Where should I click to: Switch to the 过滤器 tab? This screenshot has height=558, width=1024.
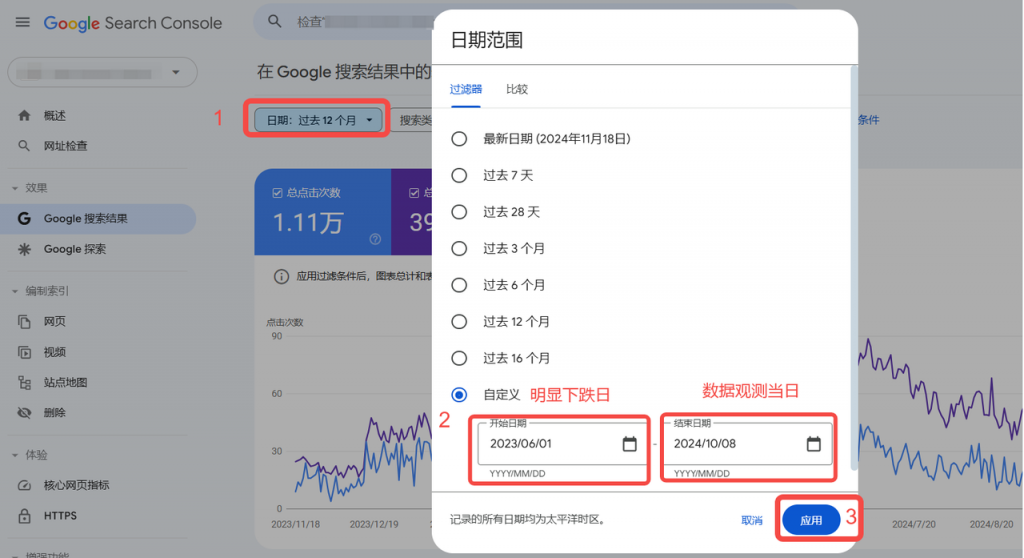tap(466, 90)
